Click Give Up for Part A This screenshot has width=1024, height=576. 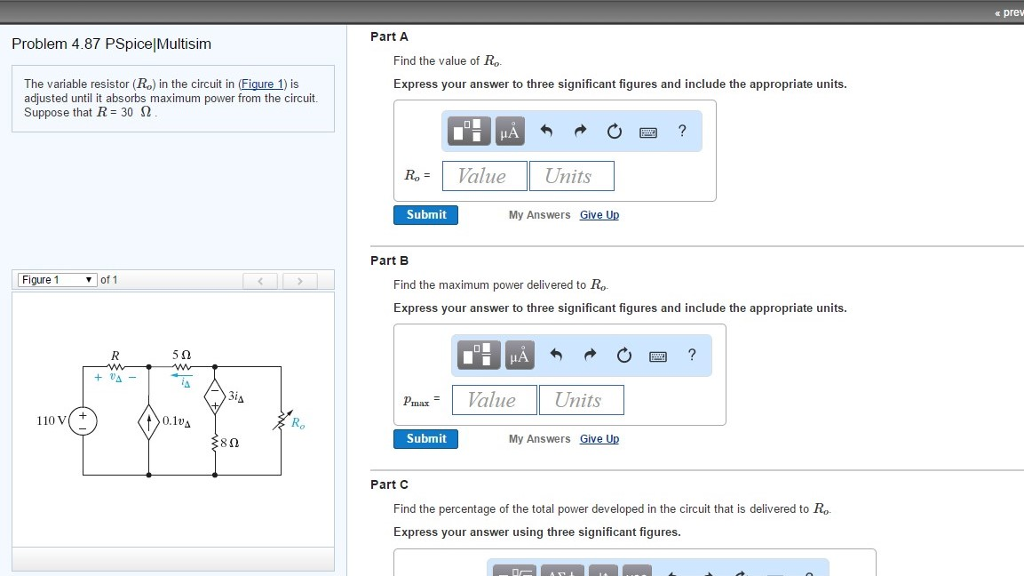point(599,215)
